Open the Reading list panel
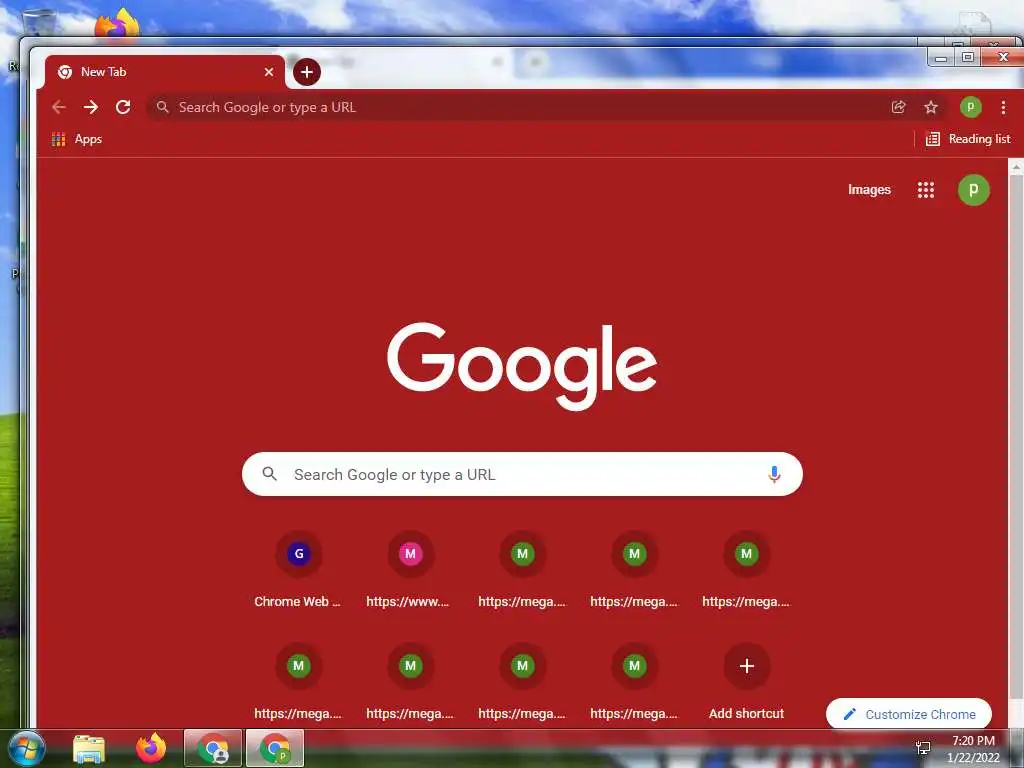The height and width of the screenshot is (768, 1024). [x=968, y=139]
